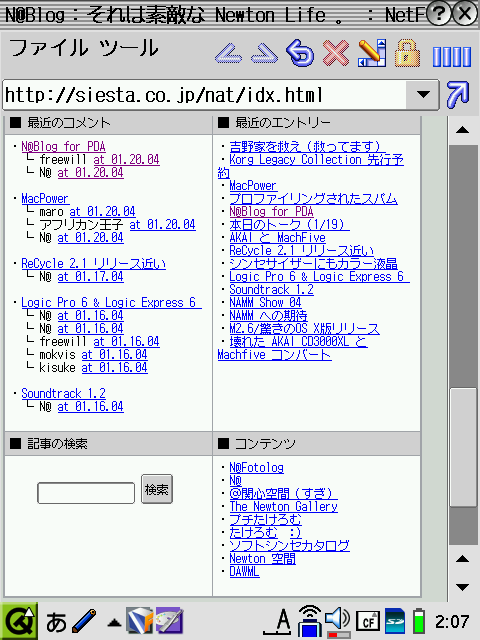
Task: Open maro's comment at 01.20.04
Action: 102,212
